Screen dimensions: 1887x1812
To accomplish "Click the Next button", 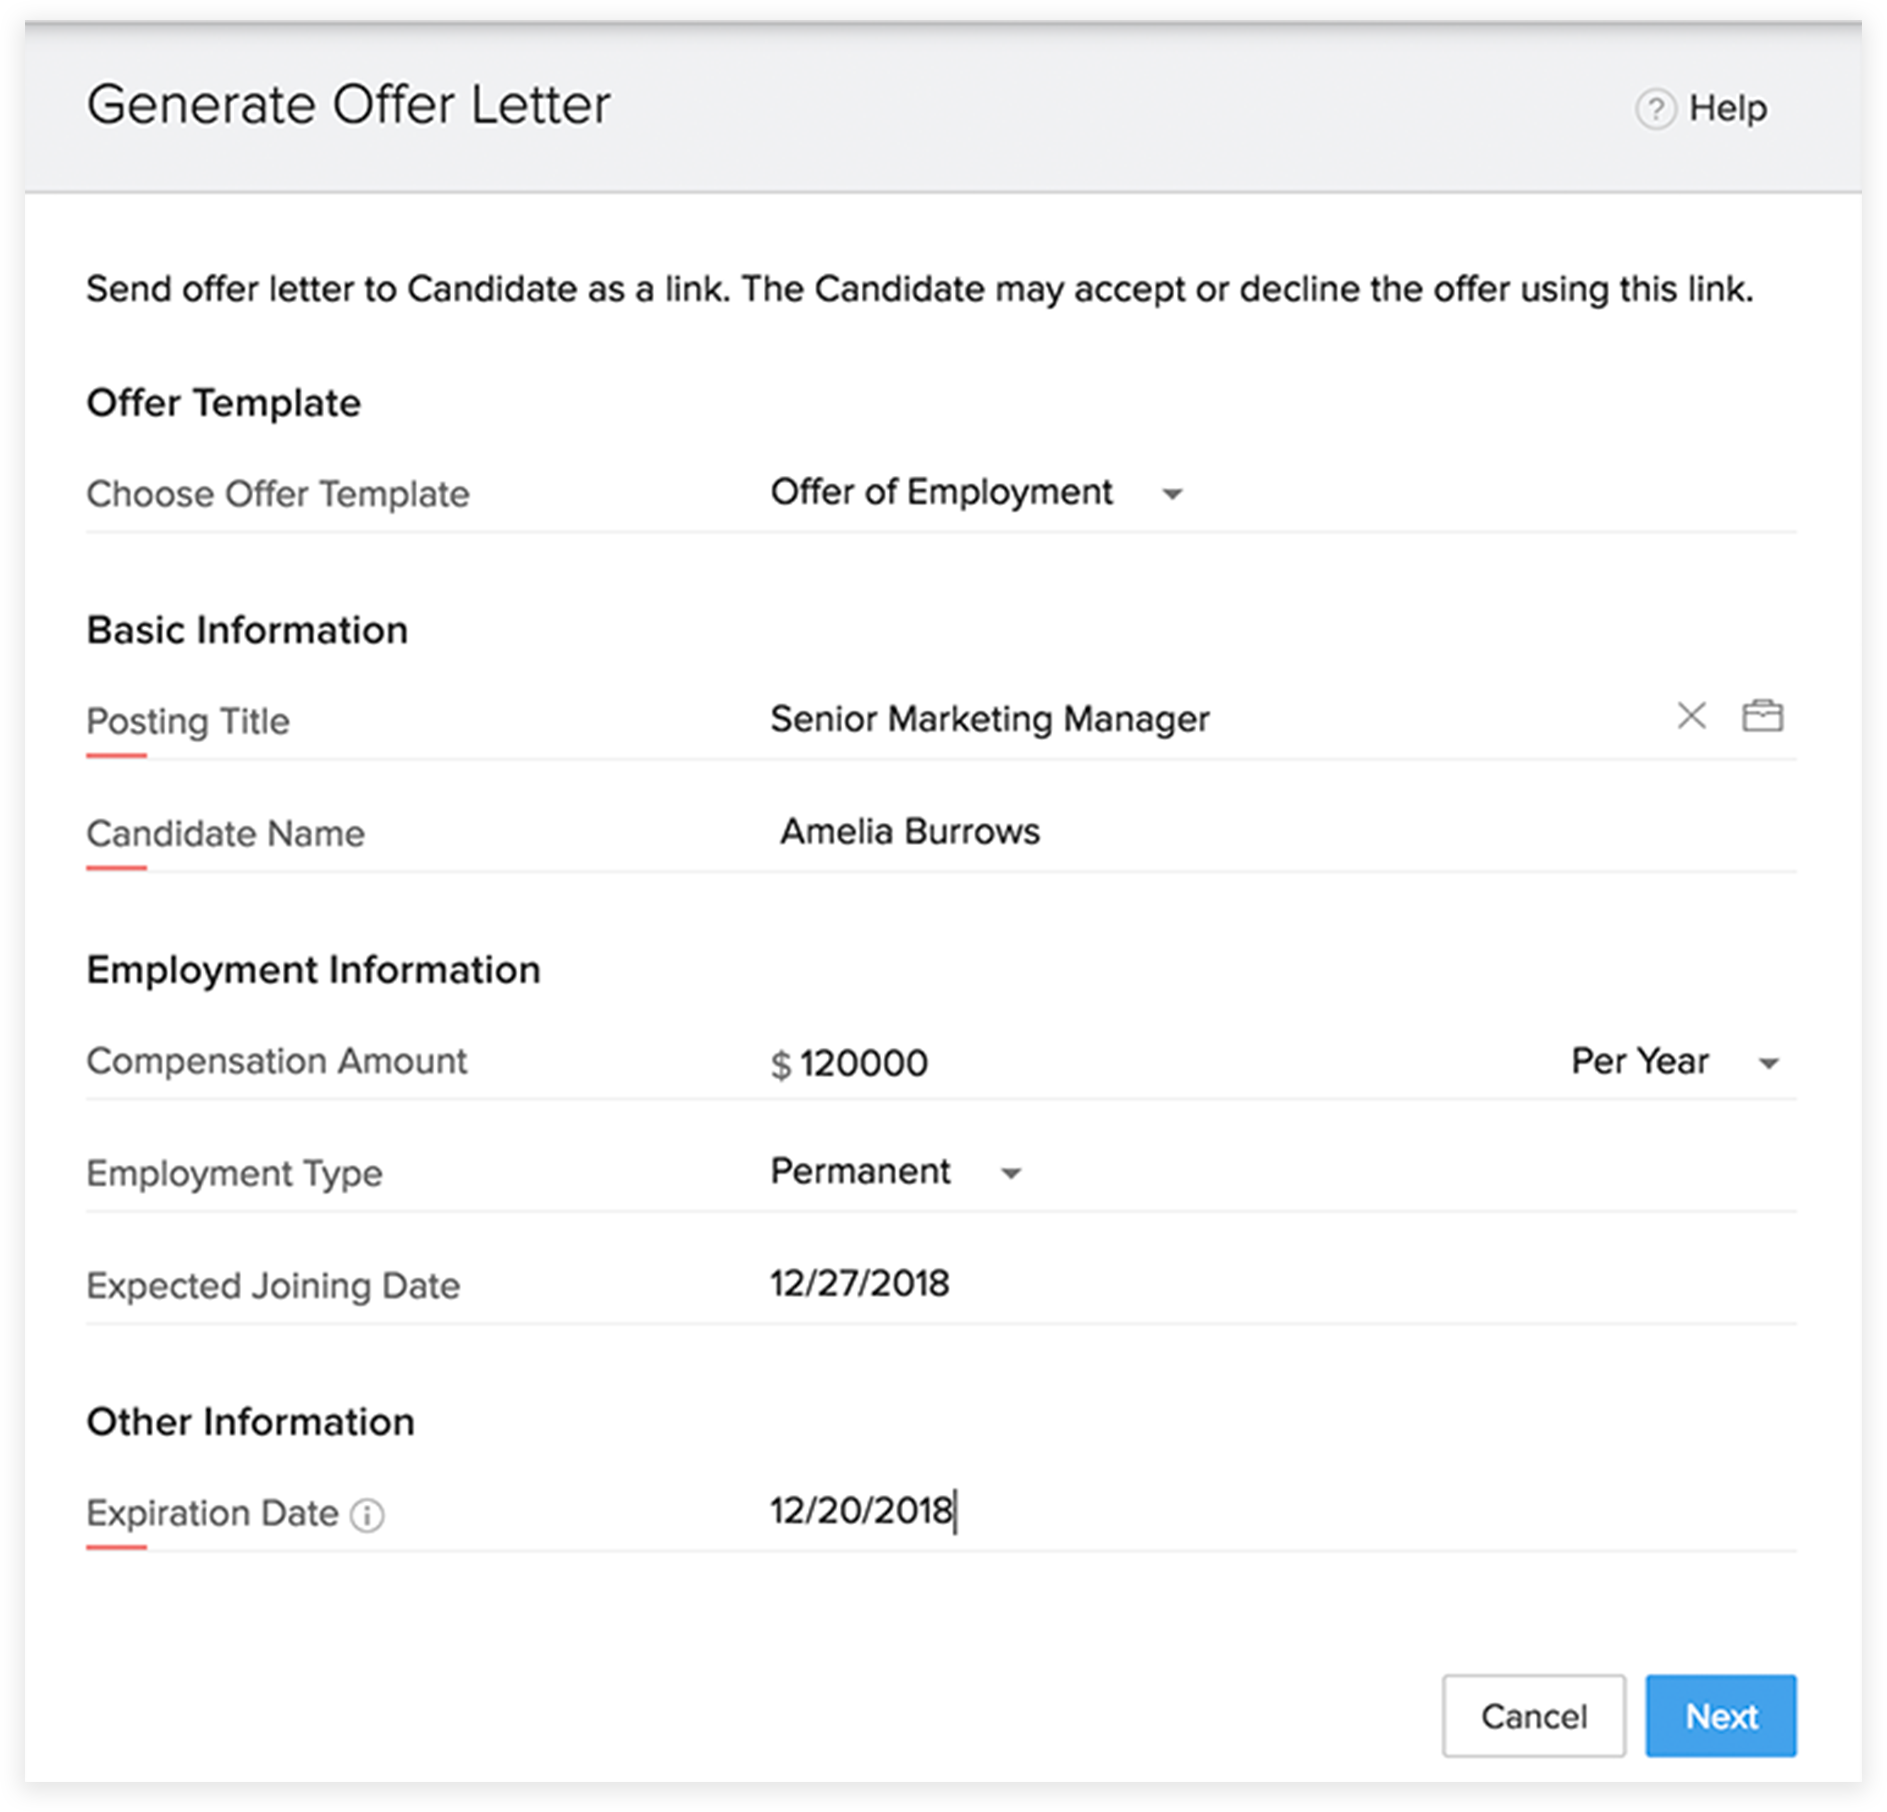I will (x=1720, y=1716).
